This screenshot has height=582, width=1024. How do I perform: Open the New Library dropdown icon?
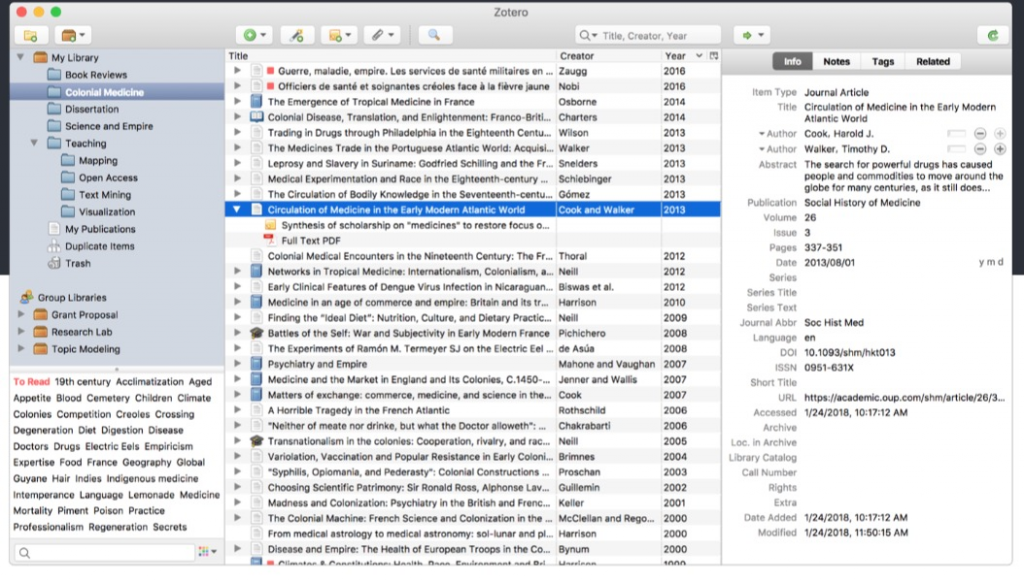coord(72,35)
